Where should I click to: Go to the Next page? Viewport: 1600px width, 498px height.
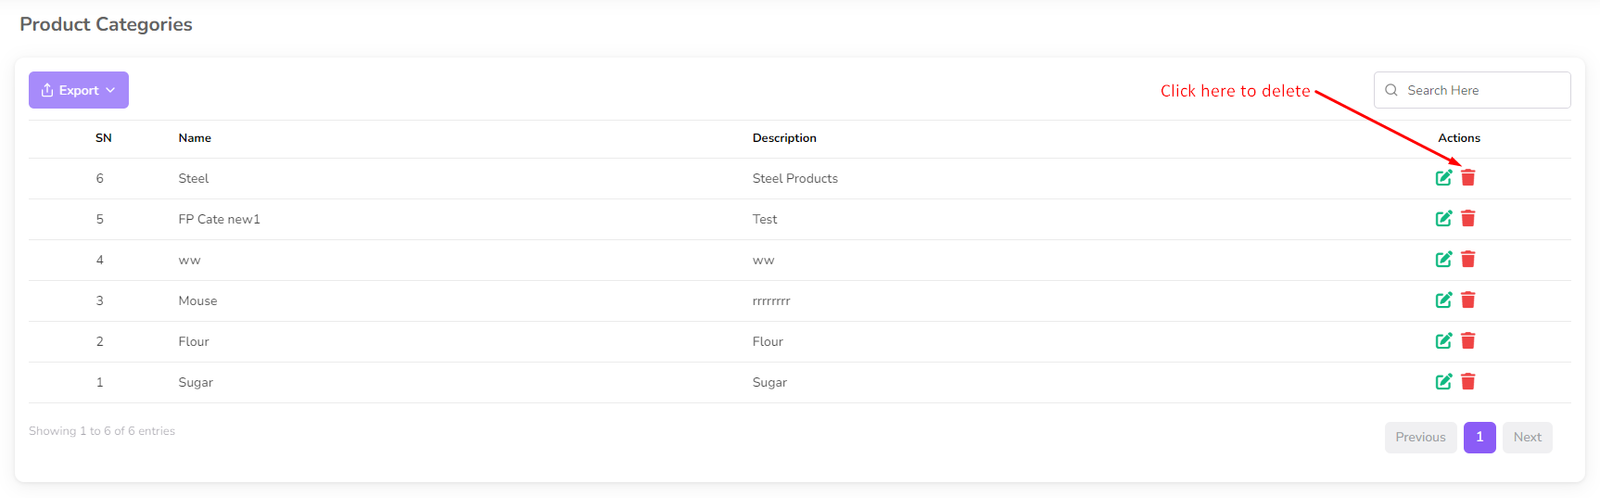pos(1527,437)
